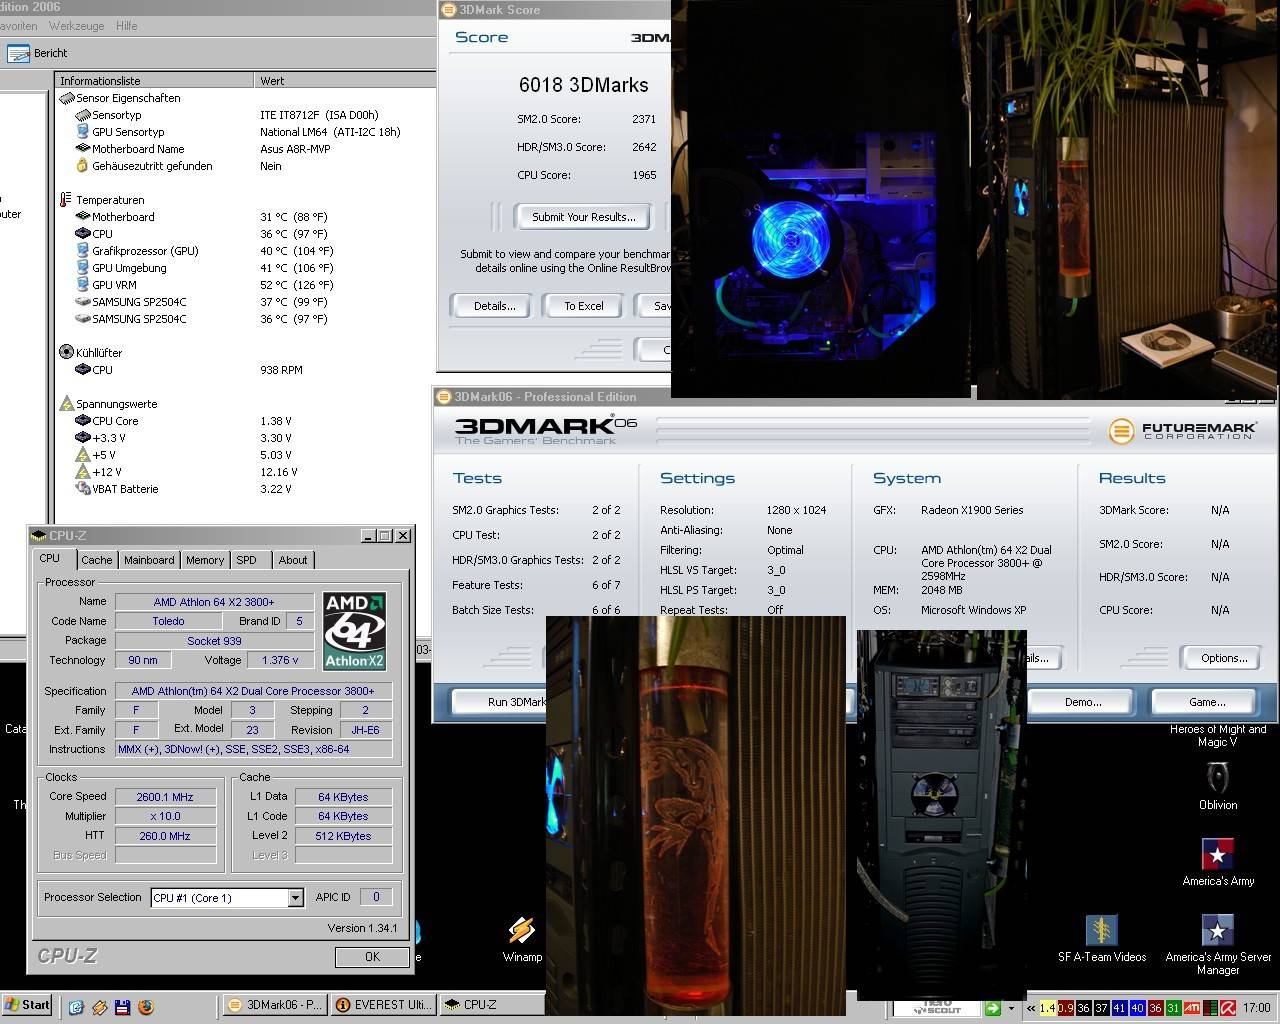Switch to CPU-Z taskbar button
Viewport: 1280px width, 1024px height.
click(x=490, y=1005)
